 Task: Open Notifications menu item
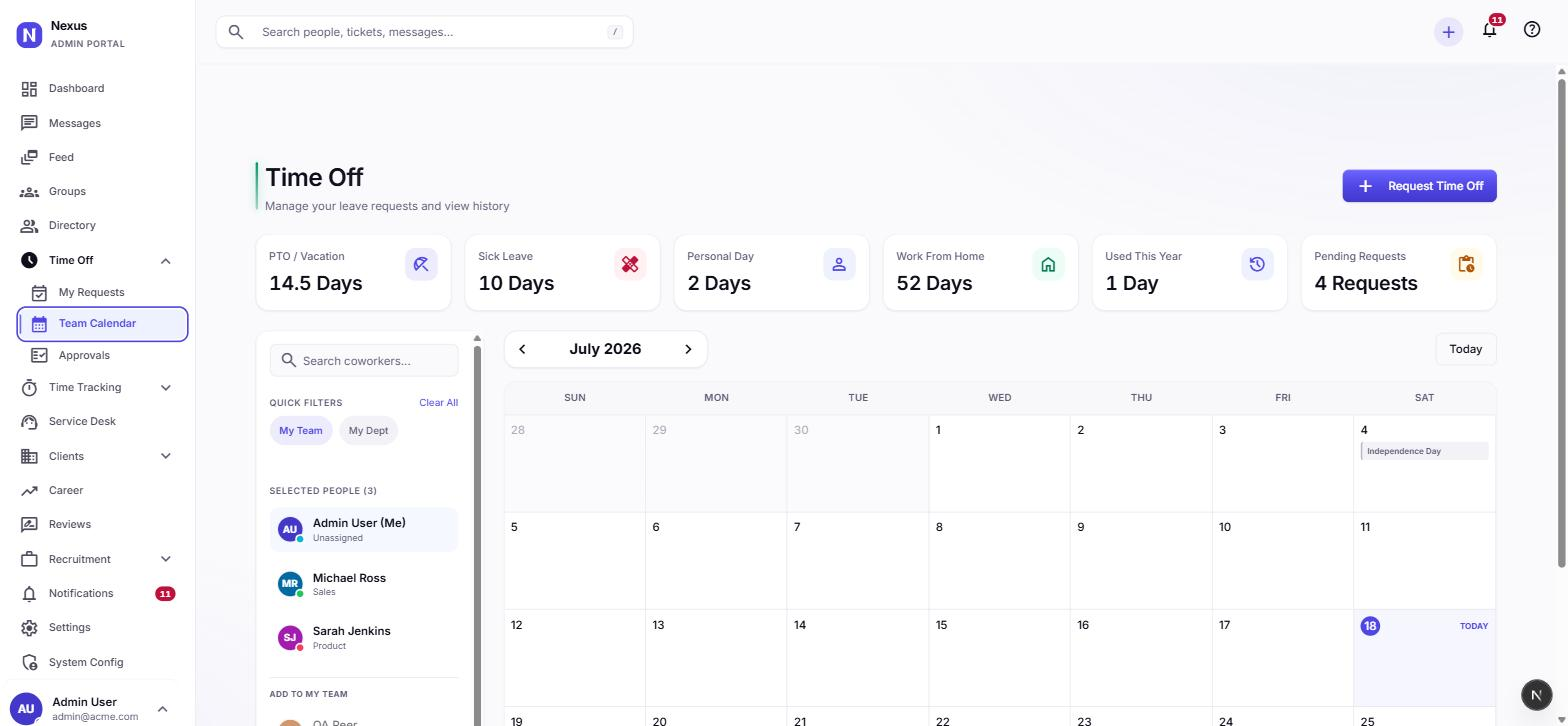tap(98, 594)
